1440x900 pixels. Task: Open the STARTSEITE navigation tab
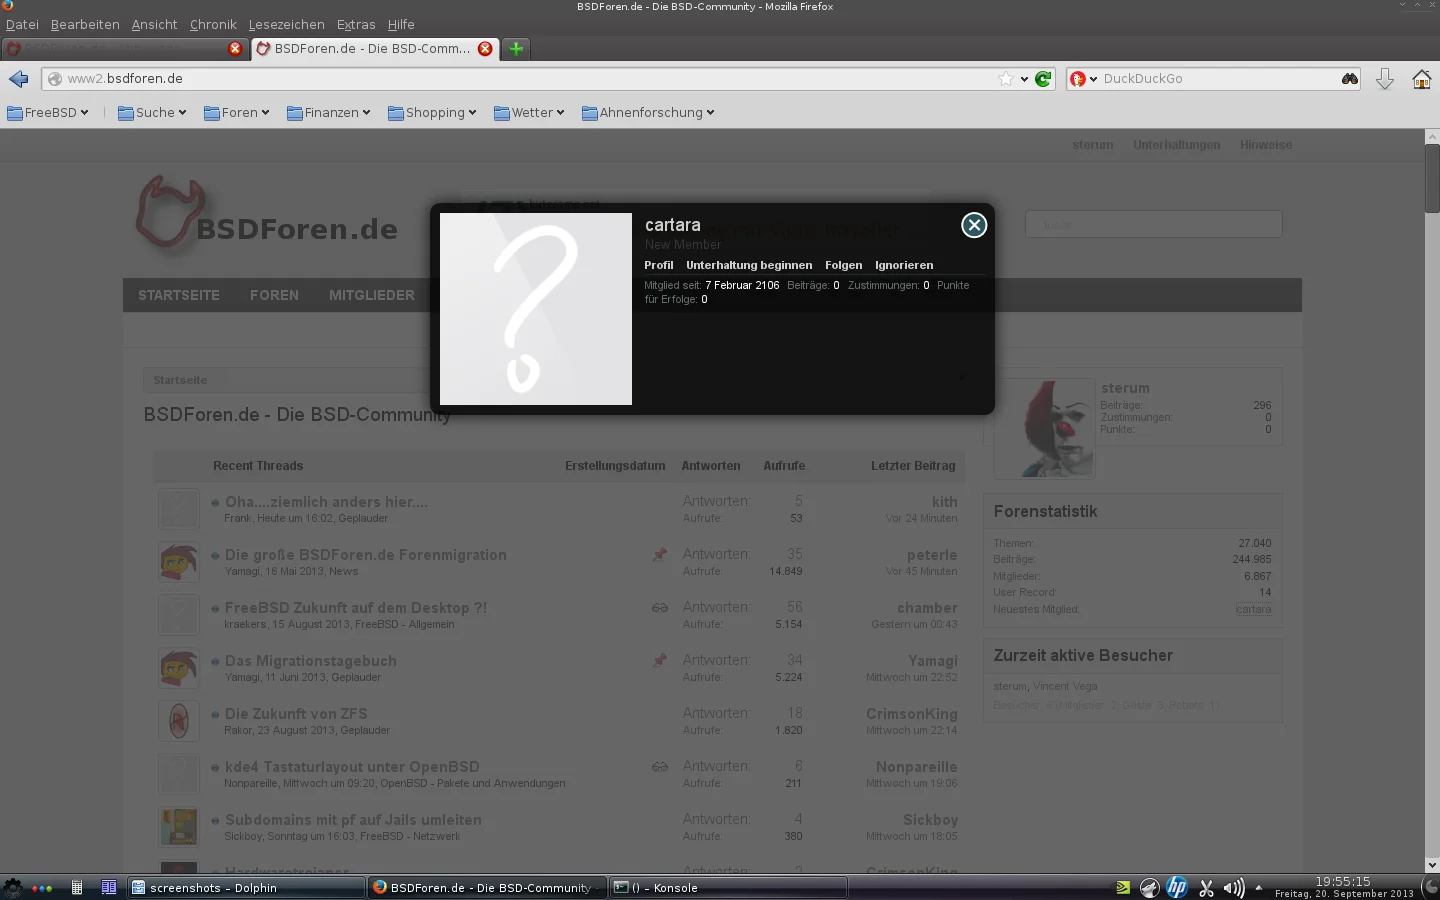pyautogui.click(x=179, y=295)
